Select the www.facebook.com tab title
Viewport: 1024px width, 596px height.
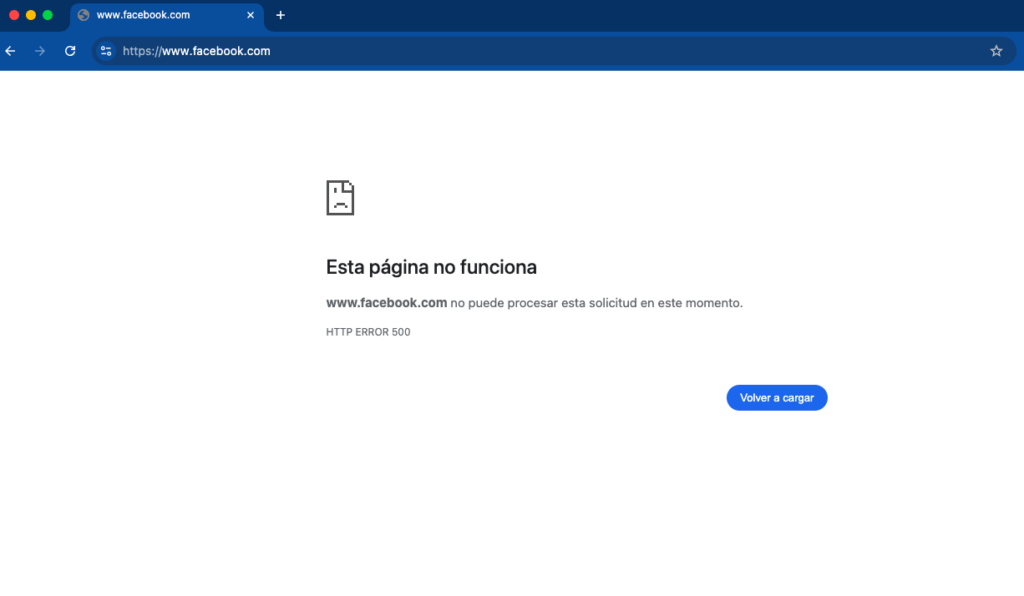tap(143, 15)
